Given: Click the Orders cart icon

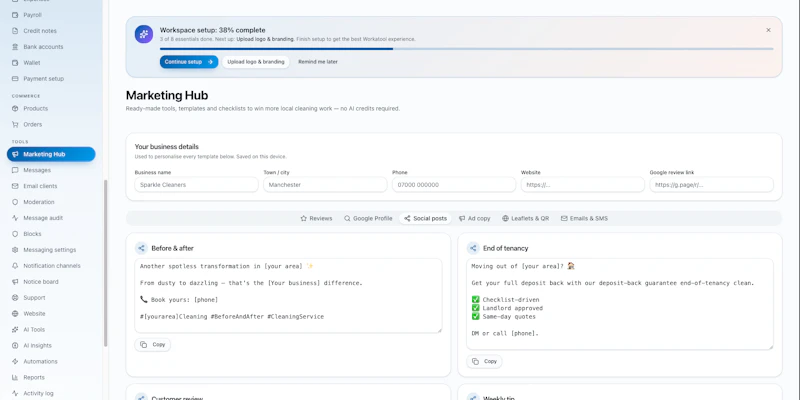Looking at the screenshot, I should pyautogui.click(x=15, y=124).
